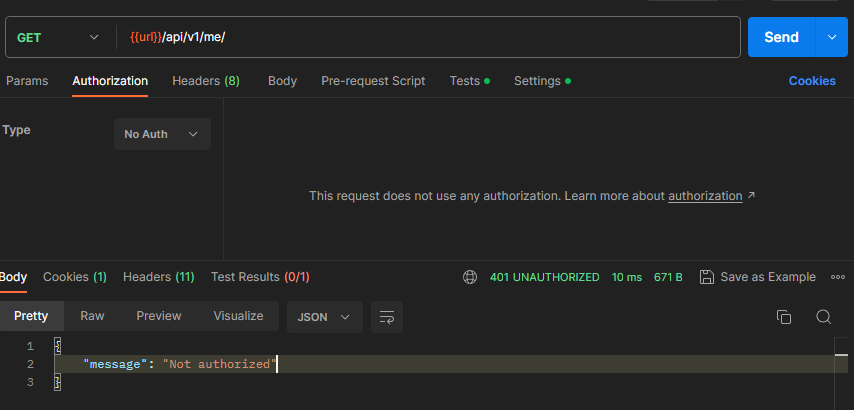Switch to Preview response view
This screenshot has height=410, width=854.
[x=159, y=316]
